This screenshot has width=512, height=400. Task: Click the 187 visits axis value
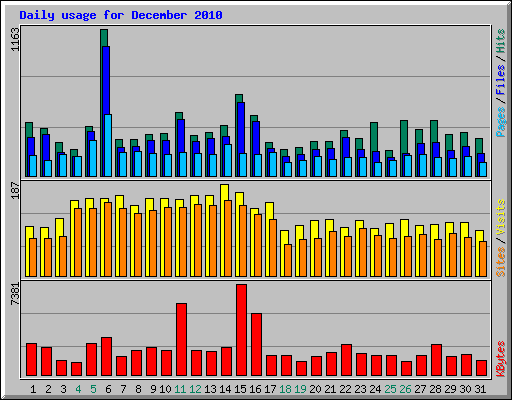click(15, 190)
